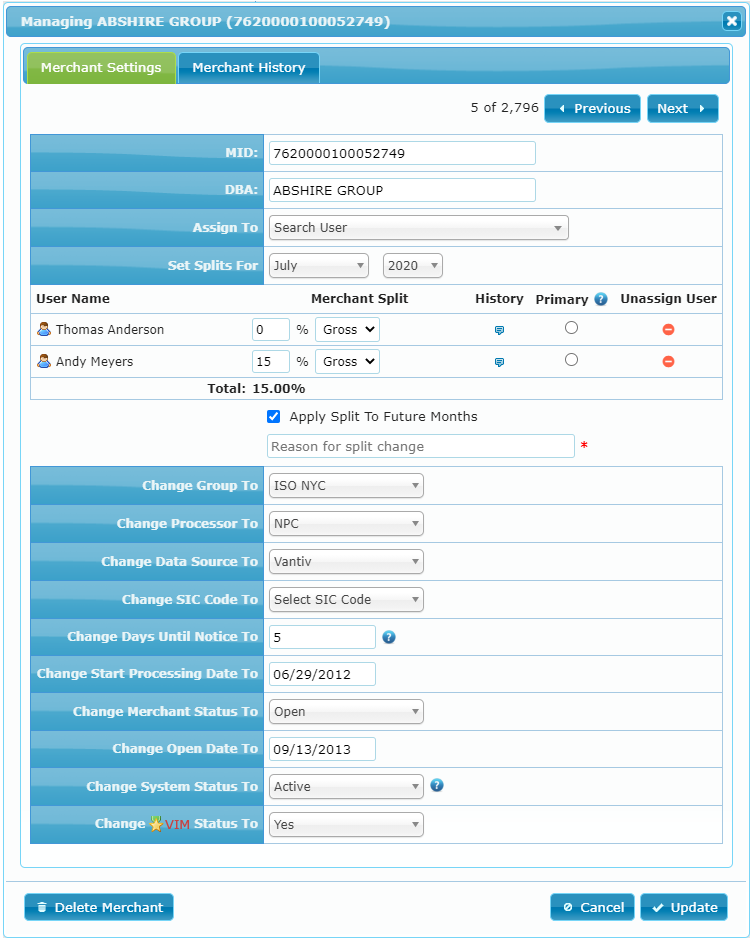Open the Assign To user dropdown
The height and width of the screenshot is (942, 755).
pos(419,228)
